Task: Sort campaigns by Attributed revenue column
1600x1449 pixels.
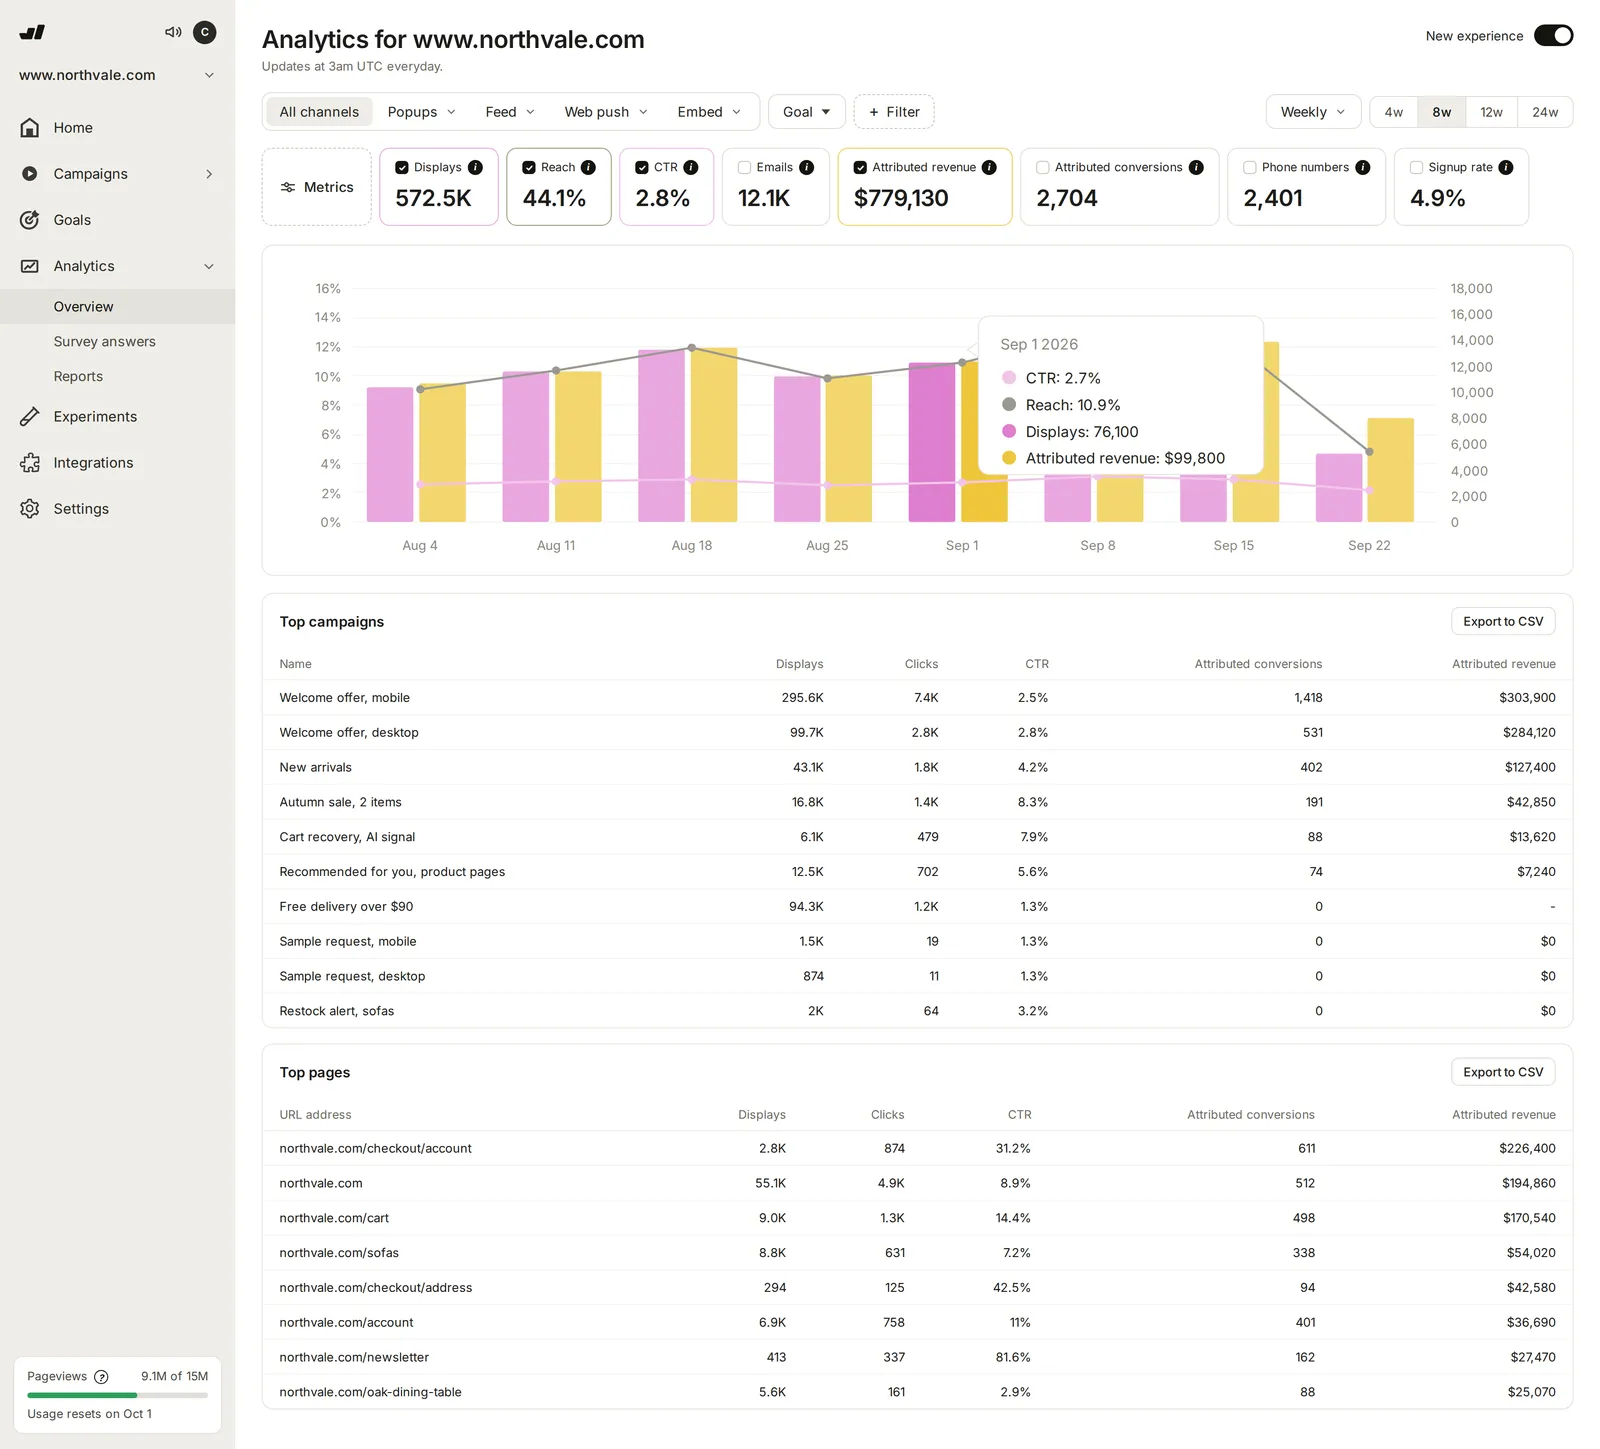Action: (1503, 664)
